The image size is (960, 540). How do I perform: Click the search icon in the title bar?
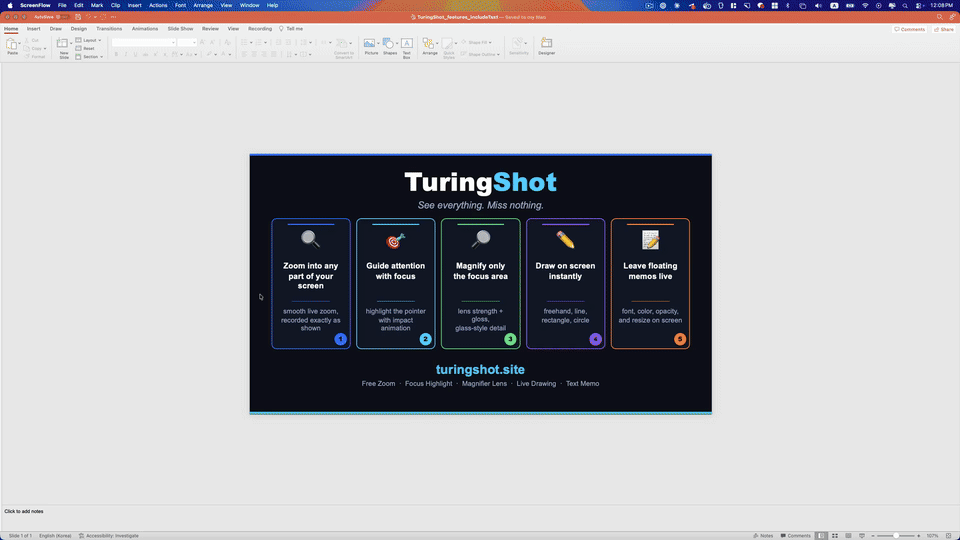coord(940,17)
